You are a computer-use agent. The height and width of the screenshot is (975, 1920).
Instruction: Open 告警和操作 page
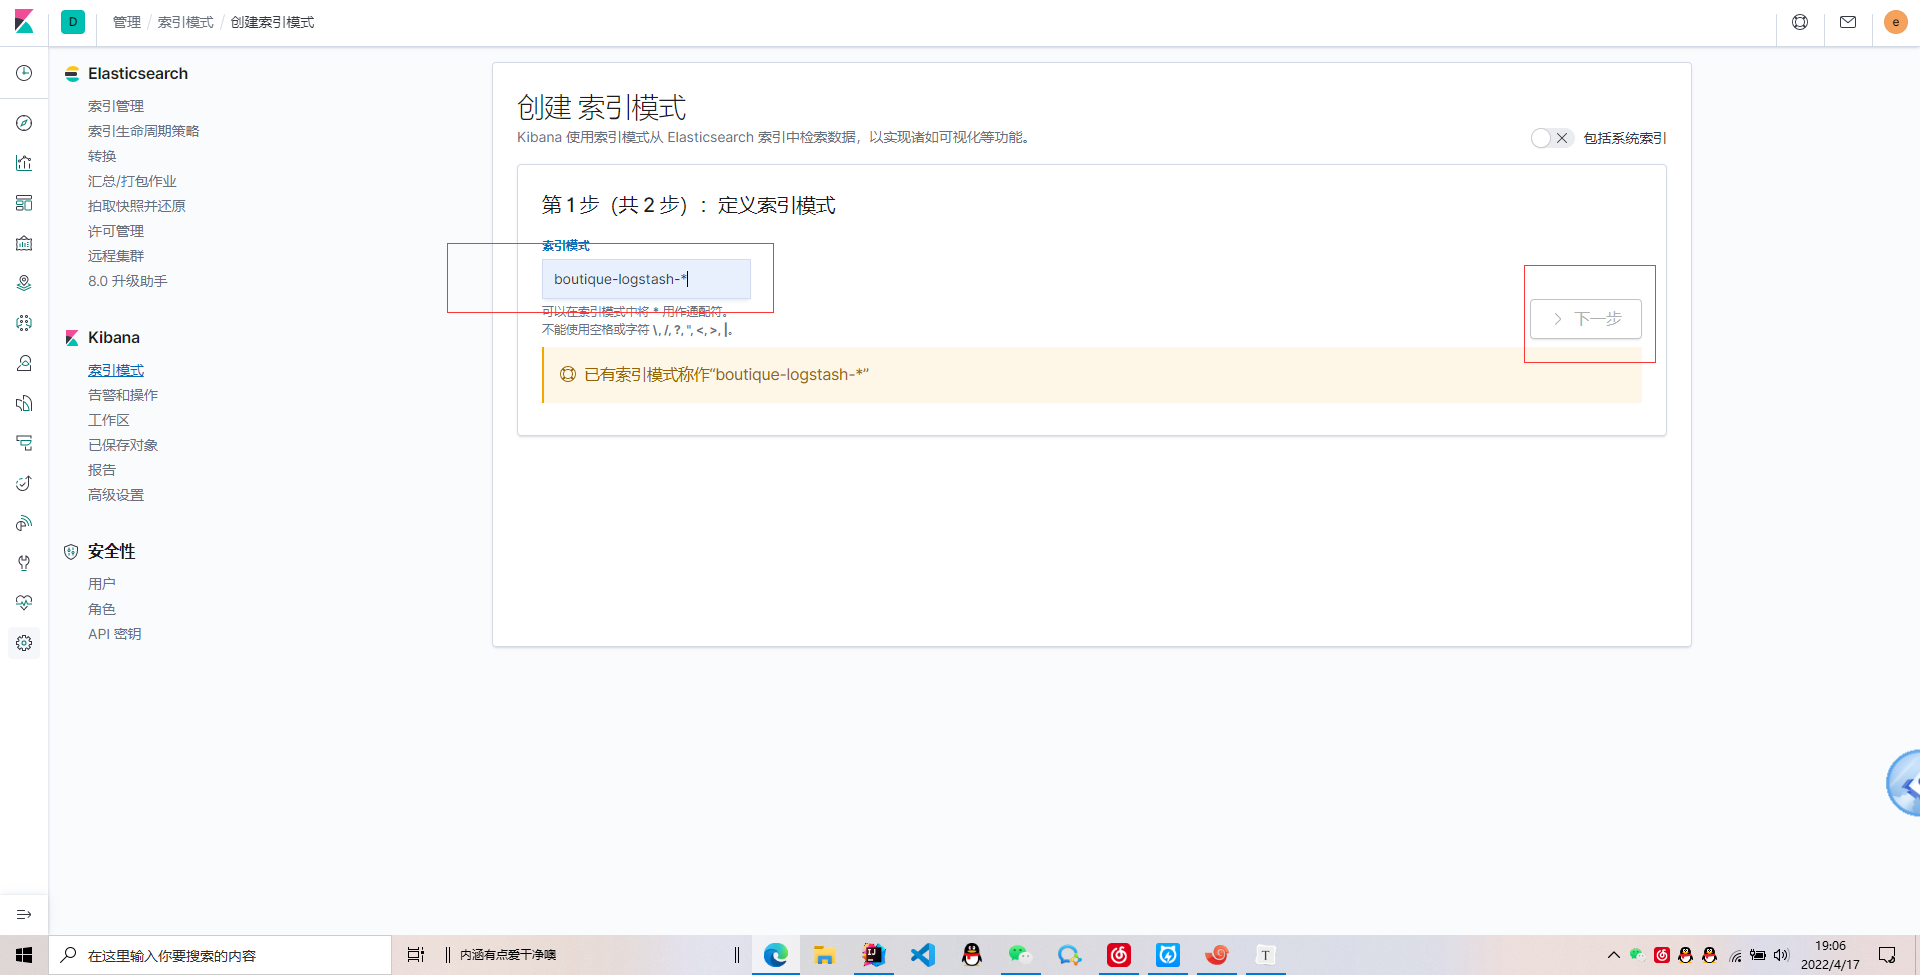(123, 395)
